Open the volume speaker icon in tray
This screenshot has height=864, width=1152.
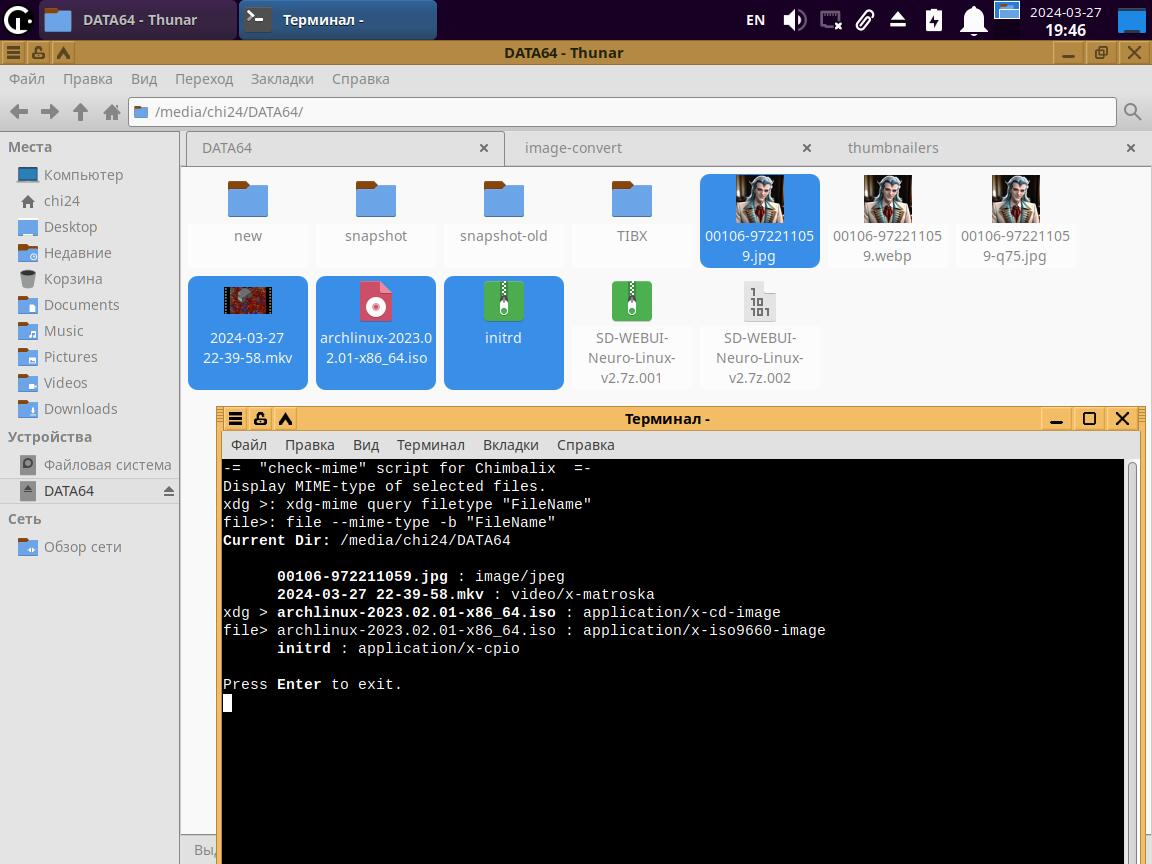point(794,20)
